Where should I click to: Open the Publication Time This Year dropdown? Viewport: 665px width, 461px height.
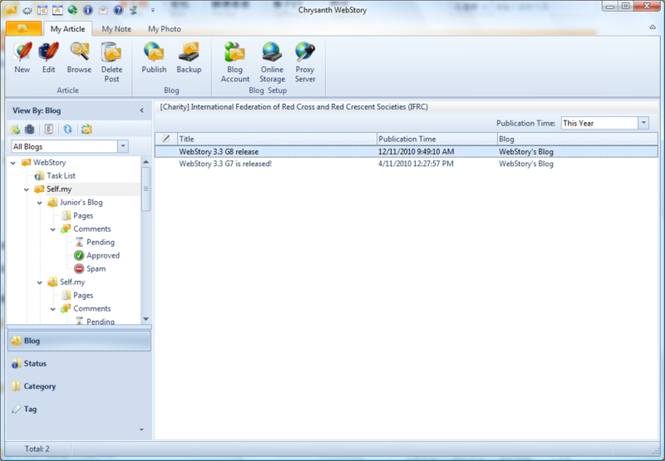point(643,123)
